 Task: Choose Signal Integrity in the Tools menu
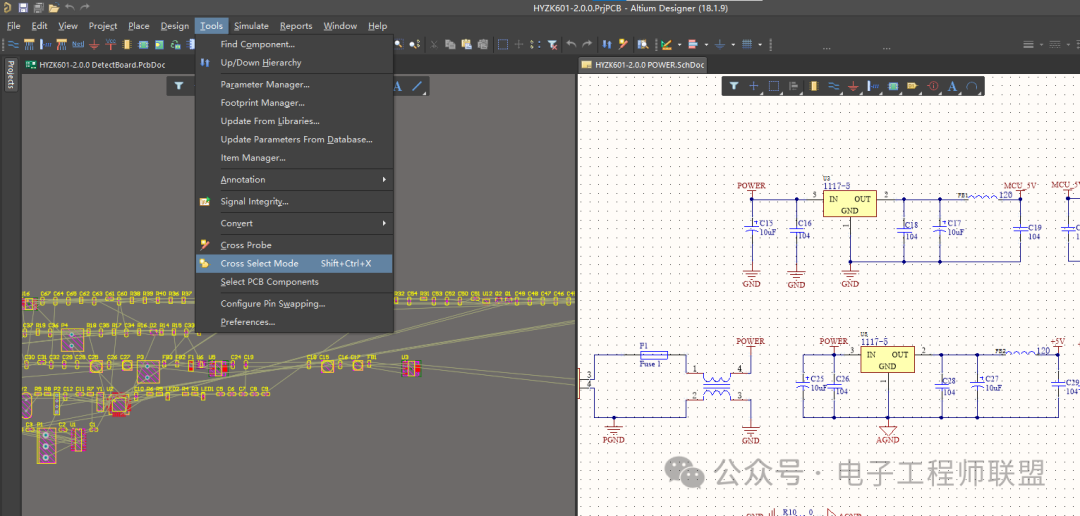click(x=294, y=201)
